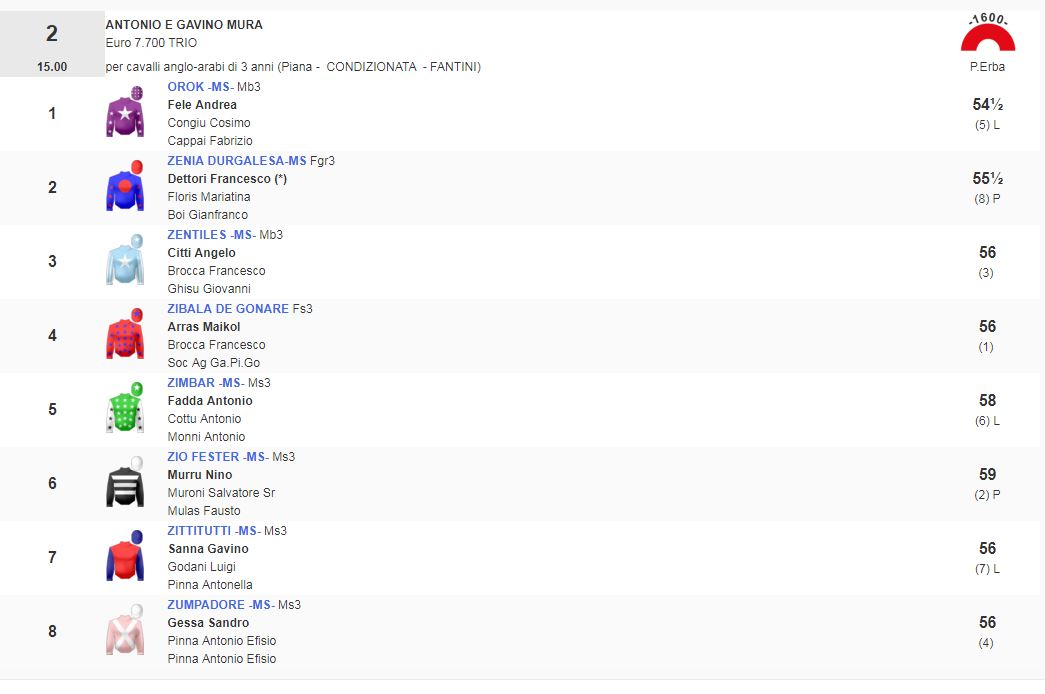The height and width of the screenshot is (694, 1045).
Task: Click Zittitutti's red and blue silk icon
Action: point(125,557)
